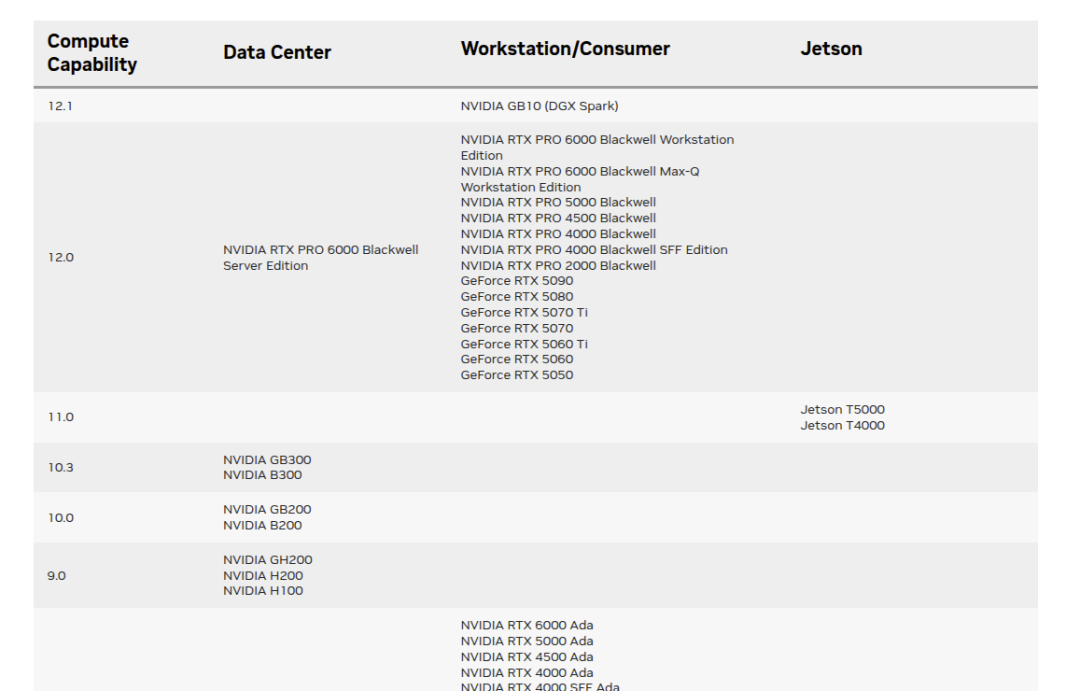
Task: Select the Jetson T5000 entry
Action: [842, 410]
